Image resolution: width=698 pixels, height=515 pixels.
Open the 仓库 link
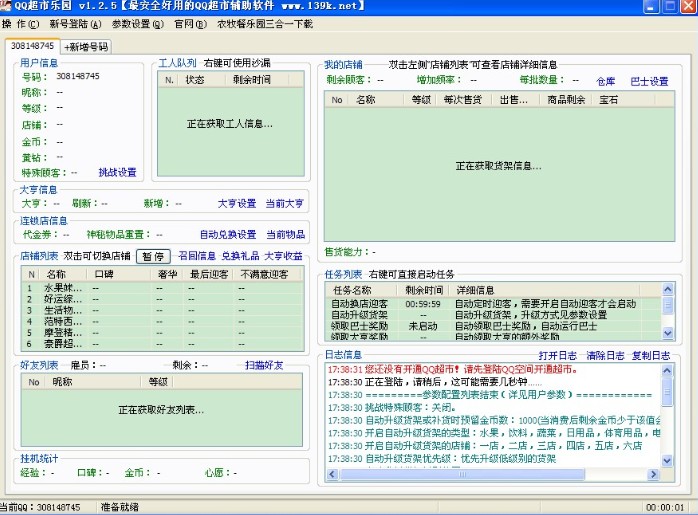605,81
